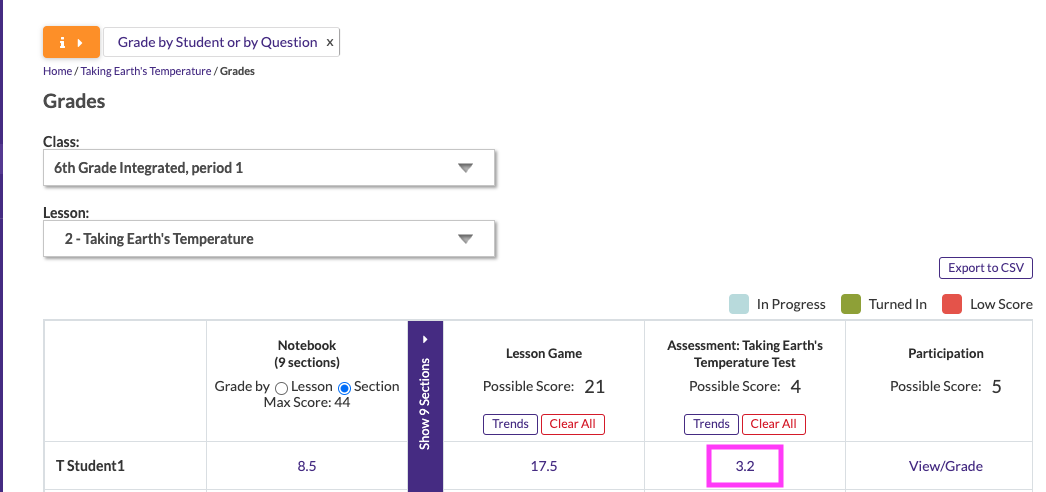Open the Class dropdown
This screenshot has width=1046, height=492.
(269, 168)
